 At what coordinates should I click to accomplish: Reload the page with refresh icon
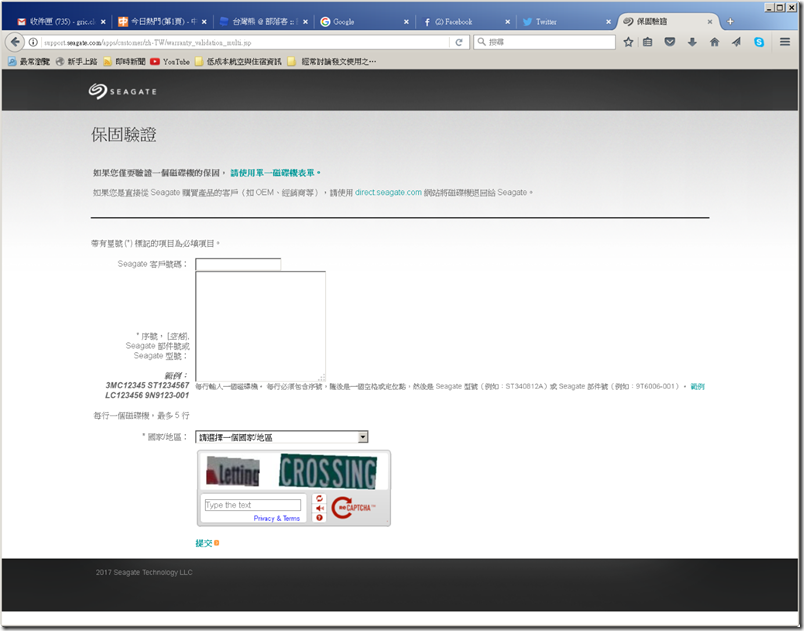(x=459, y=42)
